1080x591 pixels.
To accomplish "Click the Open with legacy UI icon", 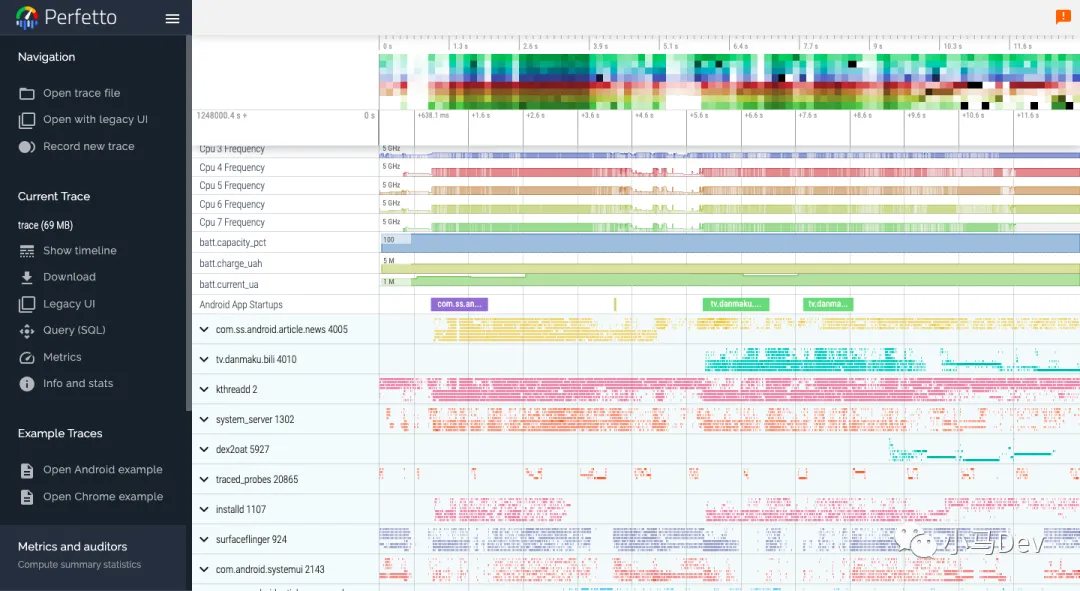I will pos(27,120).
